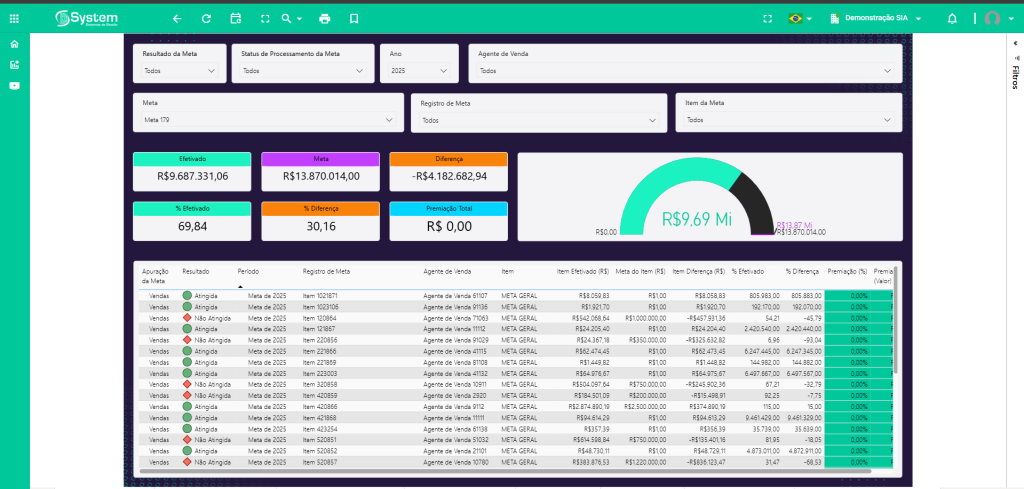Expand the Filtros side panel
The width and height of the screenshot is (1024, 489).
[x=1014, y=72]
